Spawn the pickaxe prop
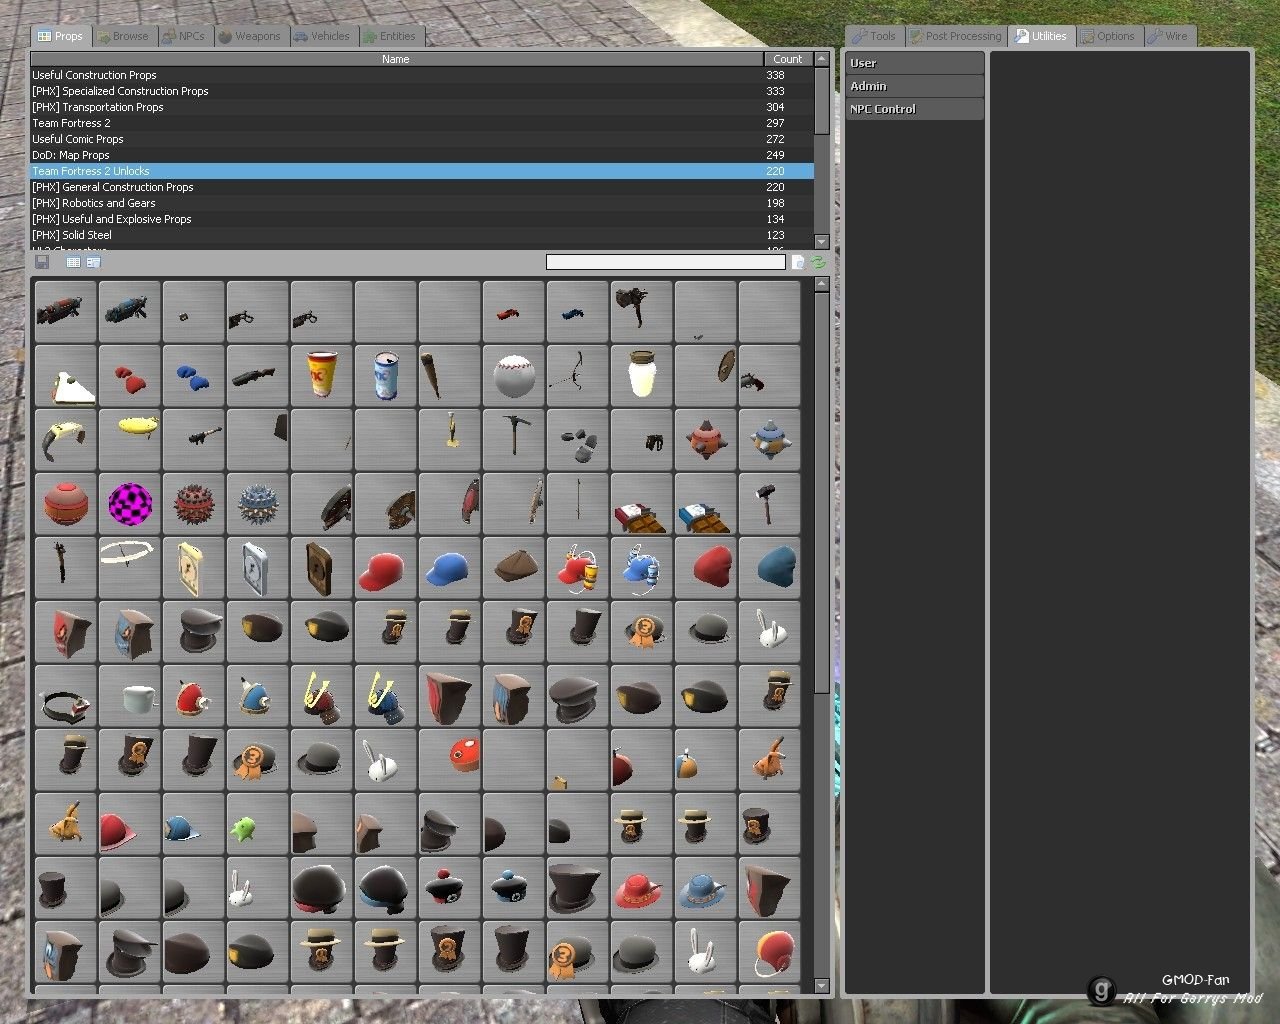This screenshot has width=1280, height=1024. [513, 440]
